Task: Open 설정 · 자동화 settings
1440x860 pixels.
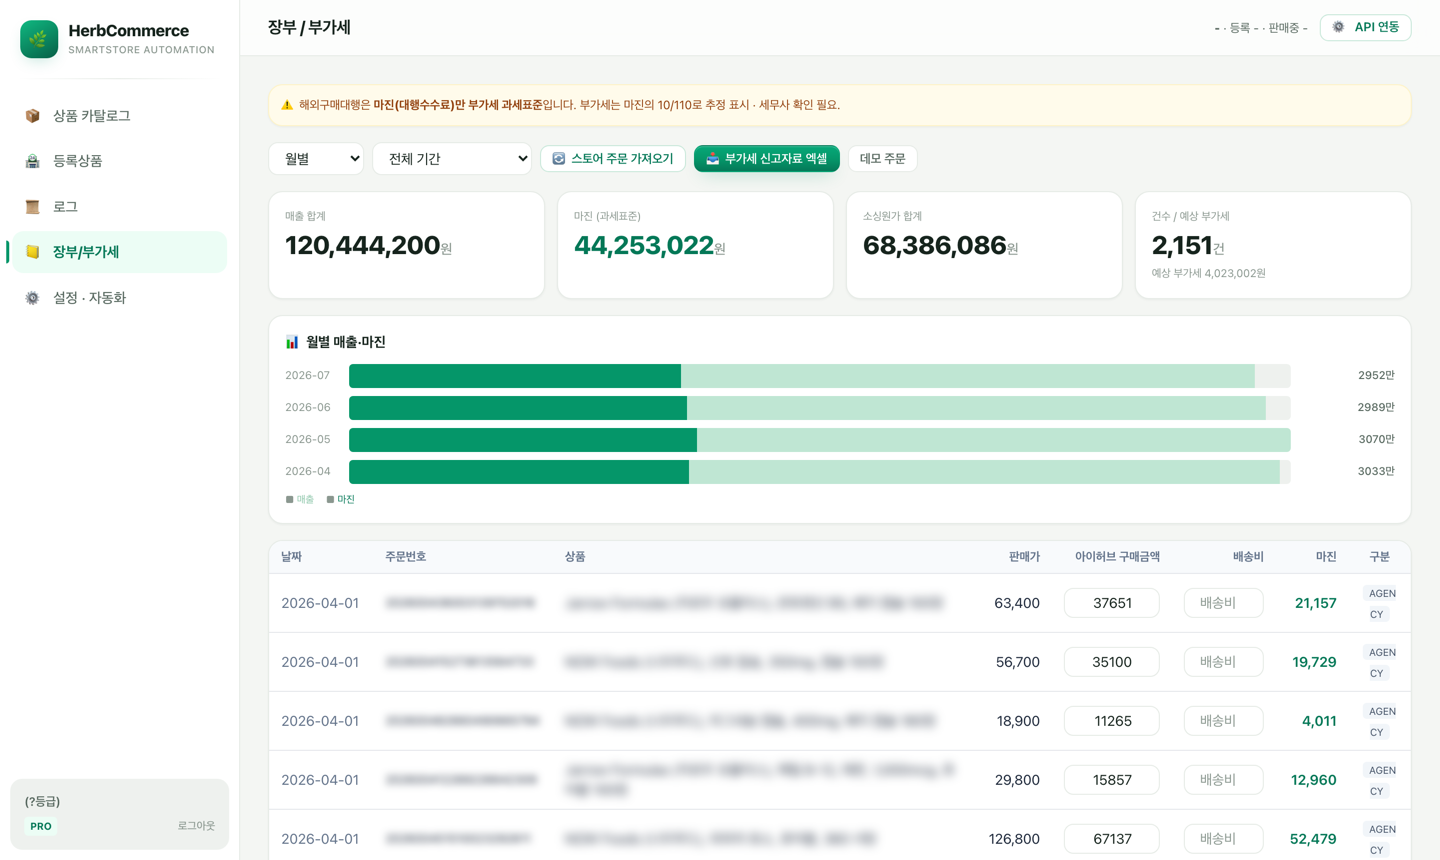Action: pos(119,298)
